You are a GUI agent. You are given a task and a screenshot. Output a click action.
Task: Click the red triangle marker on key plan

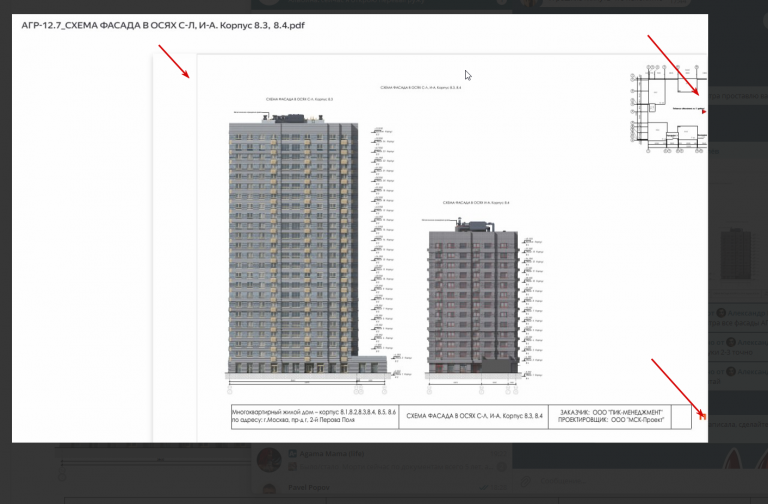point(704,112)
